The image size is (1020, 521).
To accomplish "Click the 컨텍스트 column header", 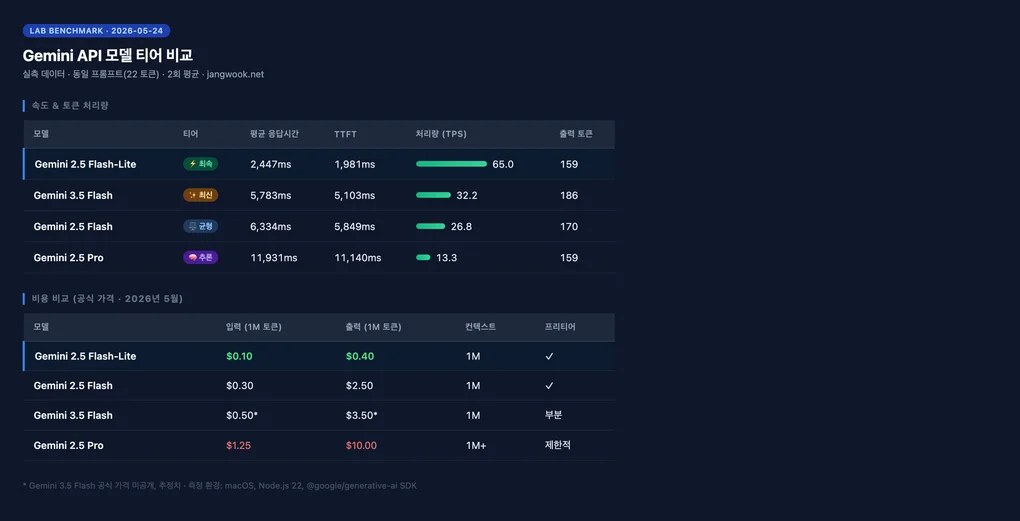I will [481, 327].
